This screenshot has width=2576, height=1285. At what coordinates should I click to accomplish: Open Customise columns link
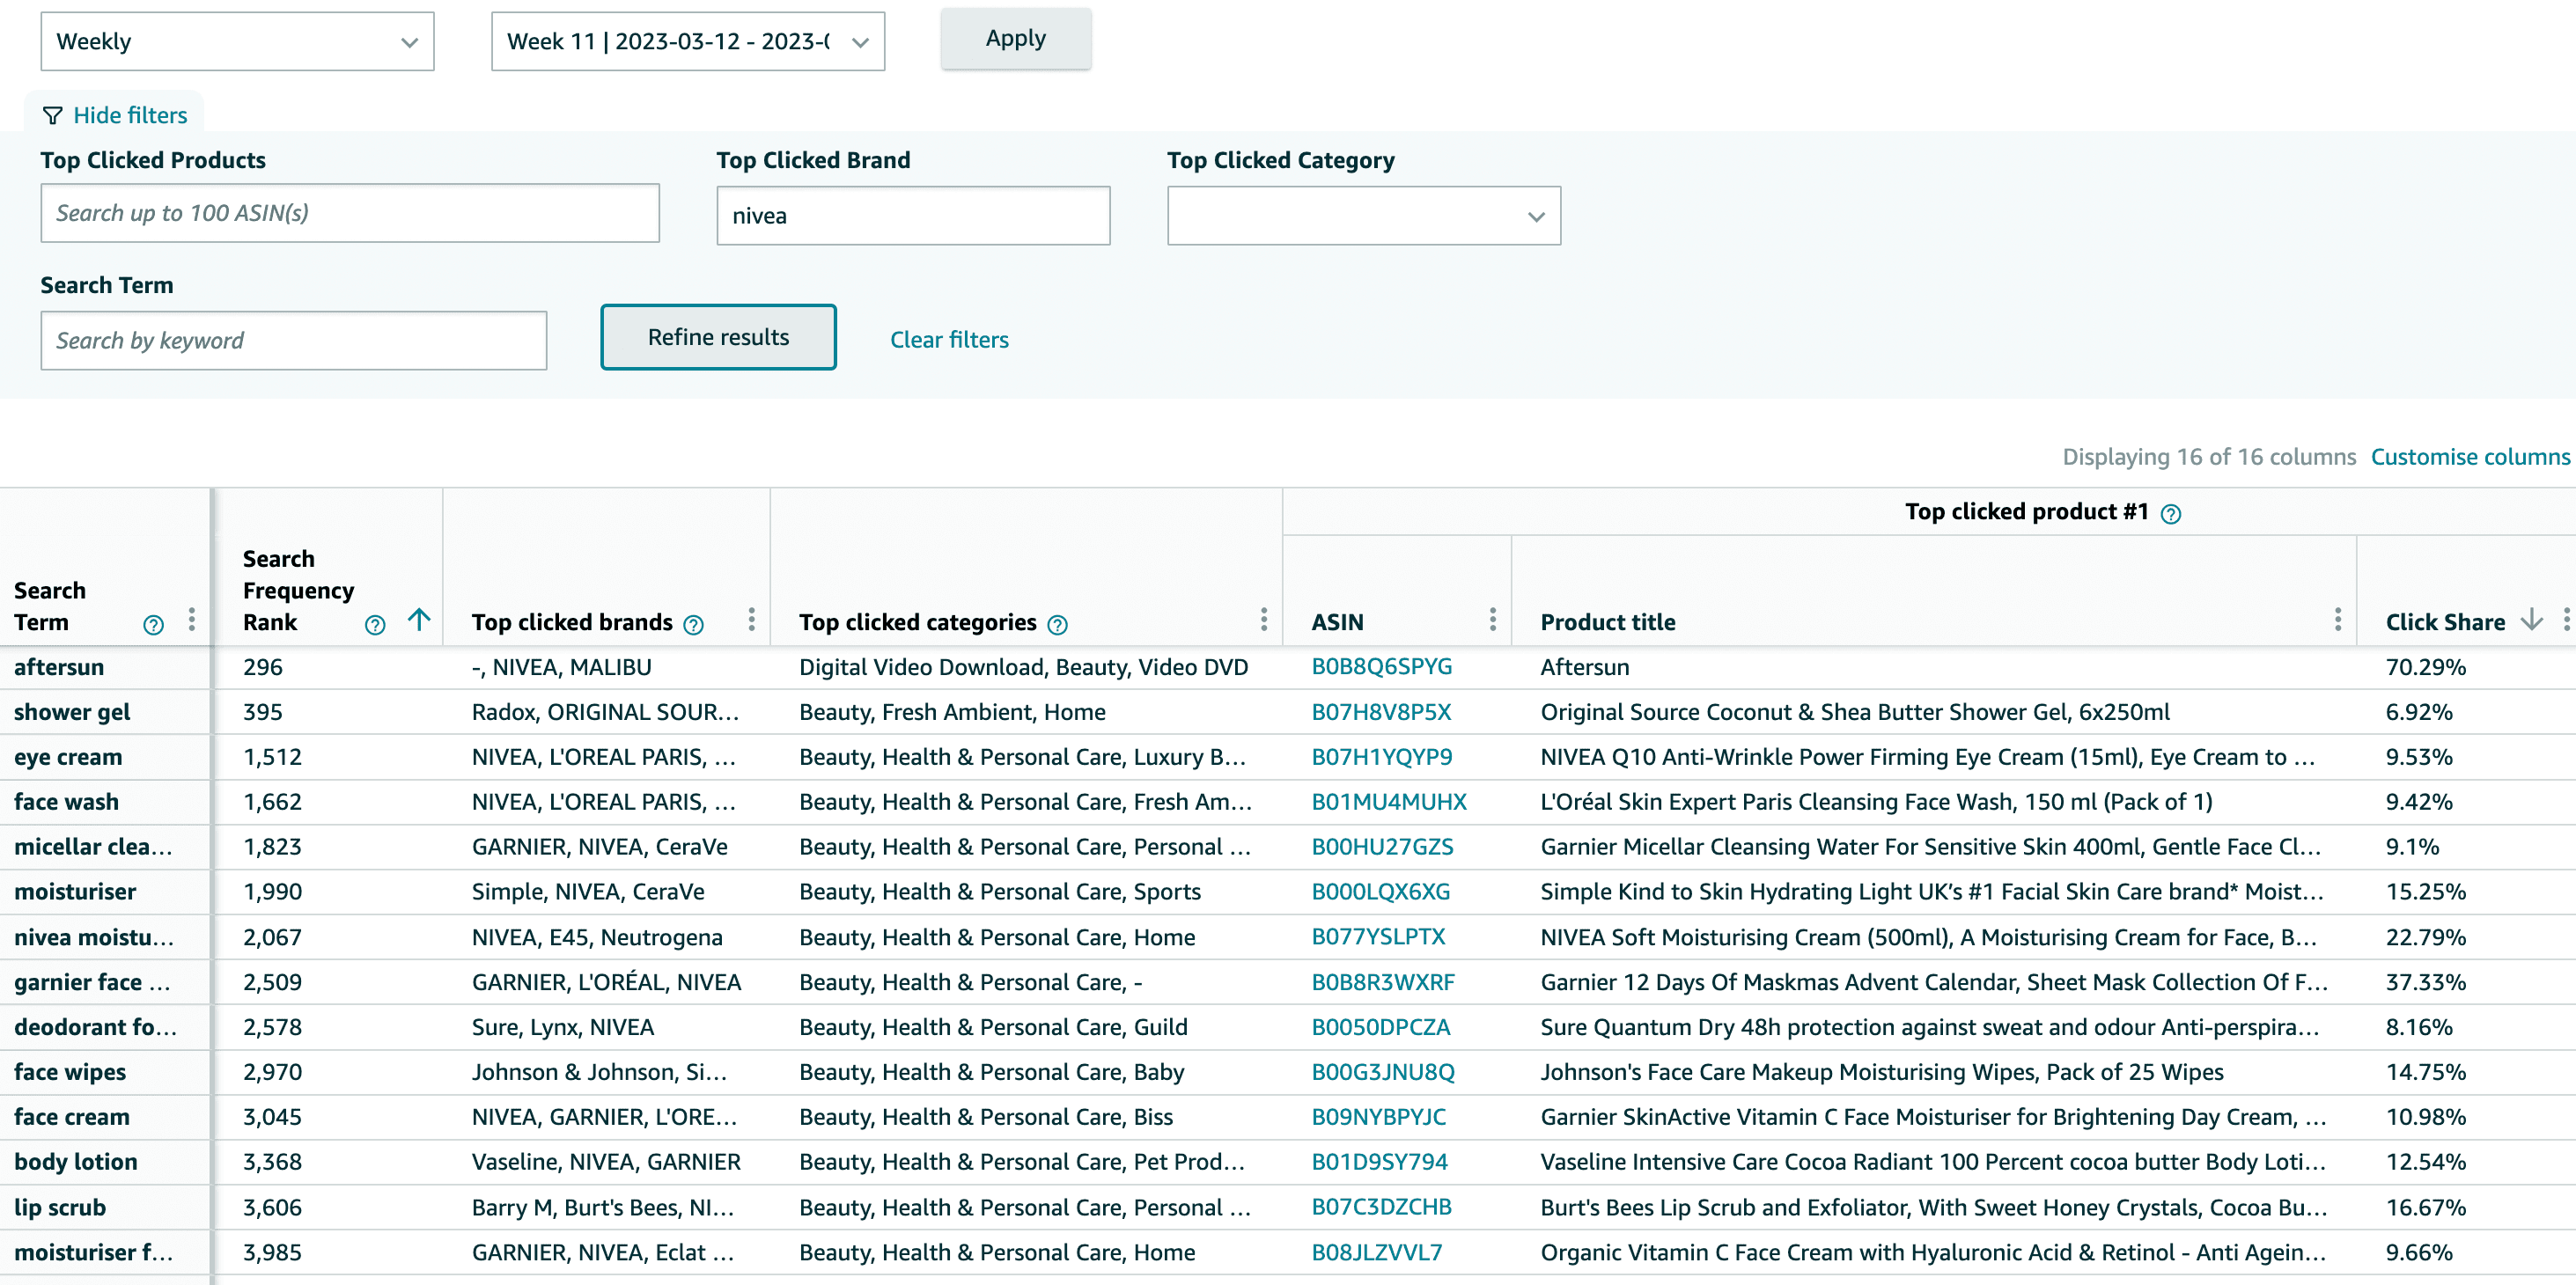point(2469,457)
